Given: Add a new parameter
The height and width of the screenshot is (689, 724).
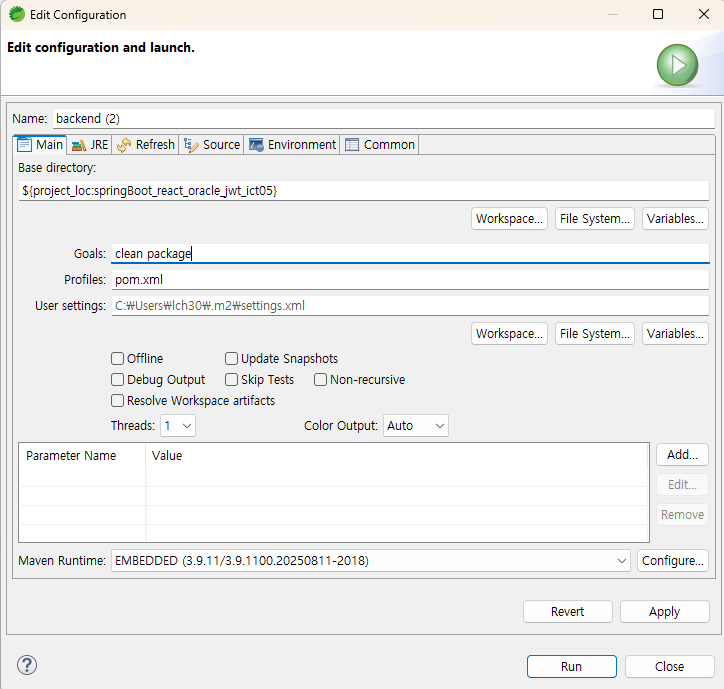Looking at the screenshot, I should (682, 455).
